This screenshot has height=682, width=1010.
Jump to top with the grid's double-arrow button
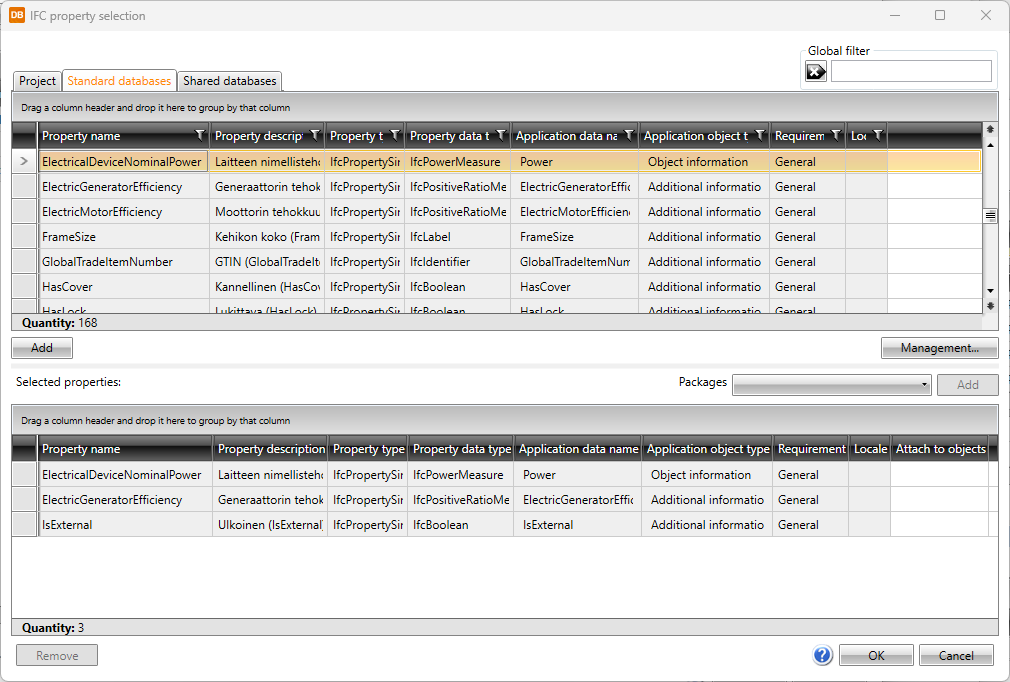pos(990,129)
